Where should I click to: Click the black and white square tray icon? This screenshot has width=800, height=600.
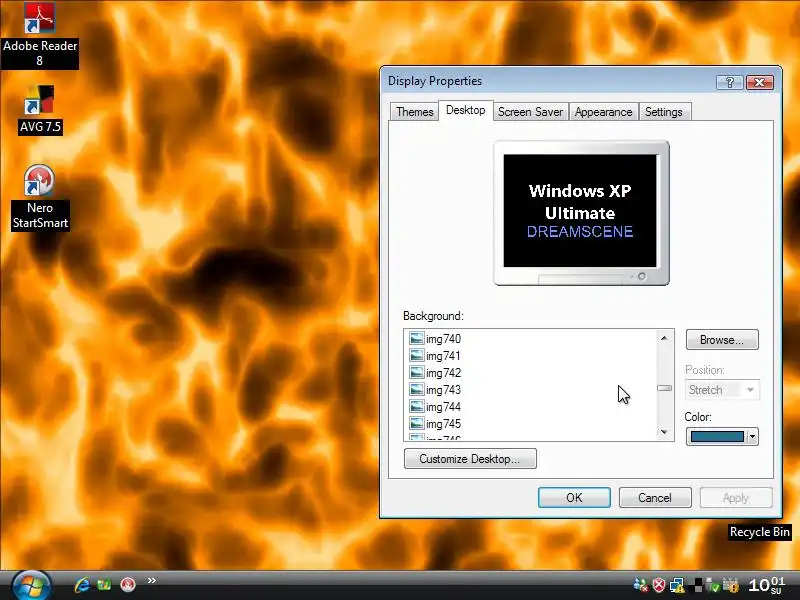pos(697,585)
